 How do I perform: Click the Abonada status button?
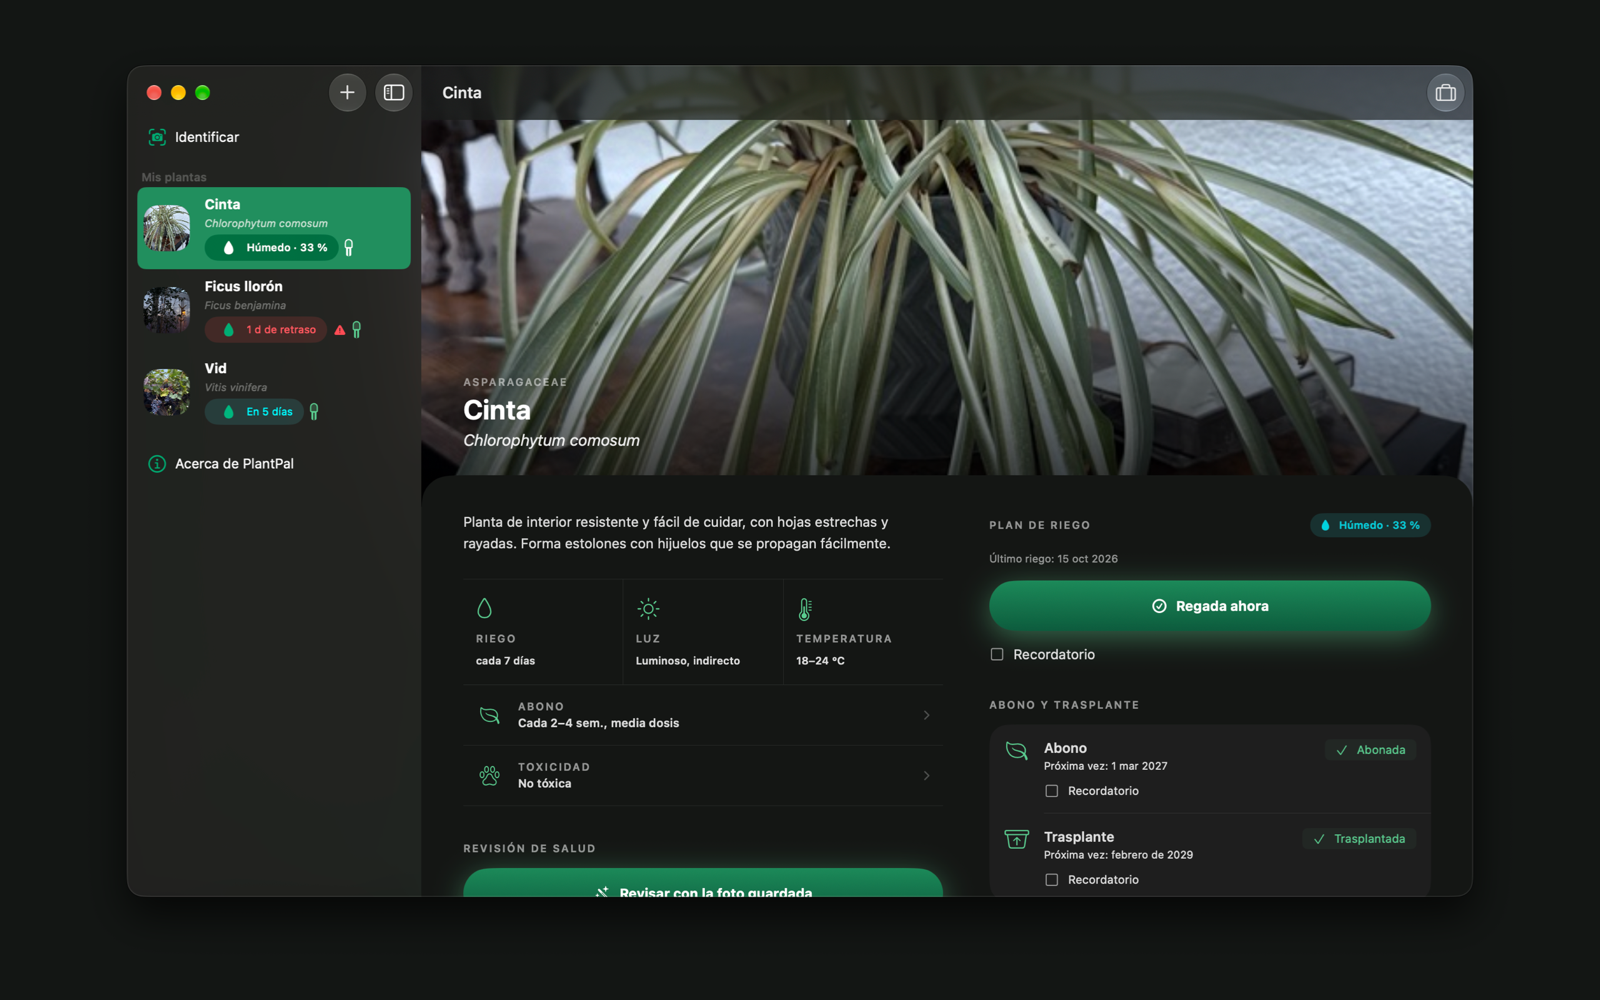[x=1370, y=750]
